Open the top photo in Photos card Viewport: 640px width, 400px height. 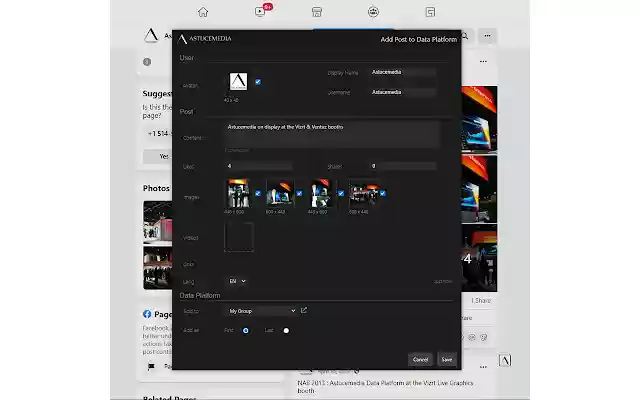158,222
